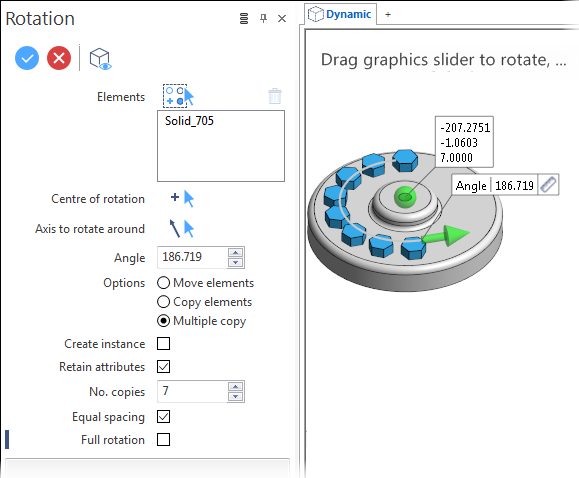The image size is (579, 478).
Task: Click the ruler icon beside Angle callout
Action: pos(548,184)
